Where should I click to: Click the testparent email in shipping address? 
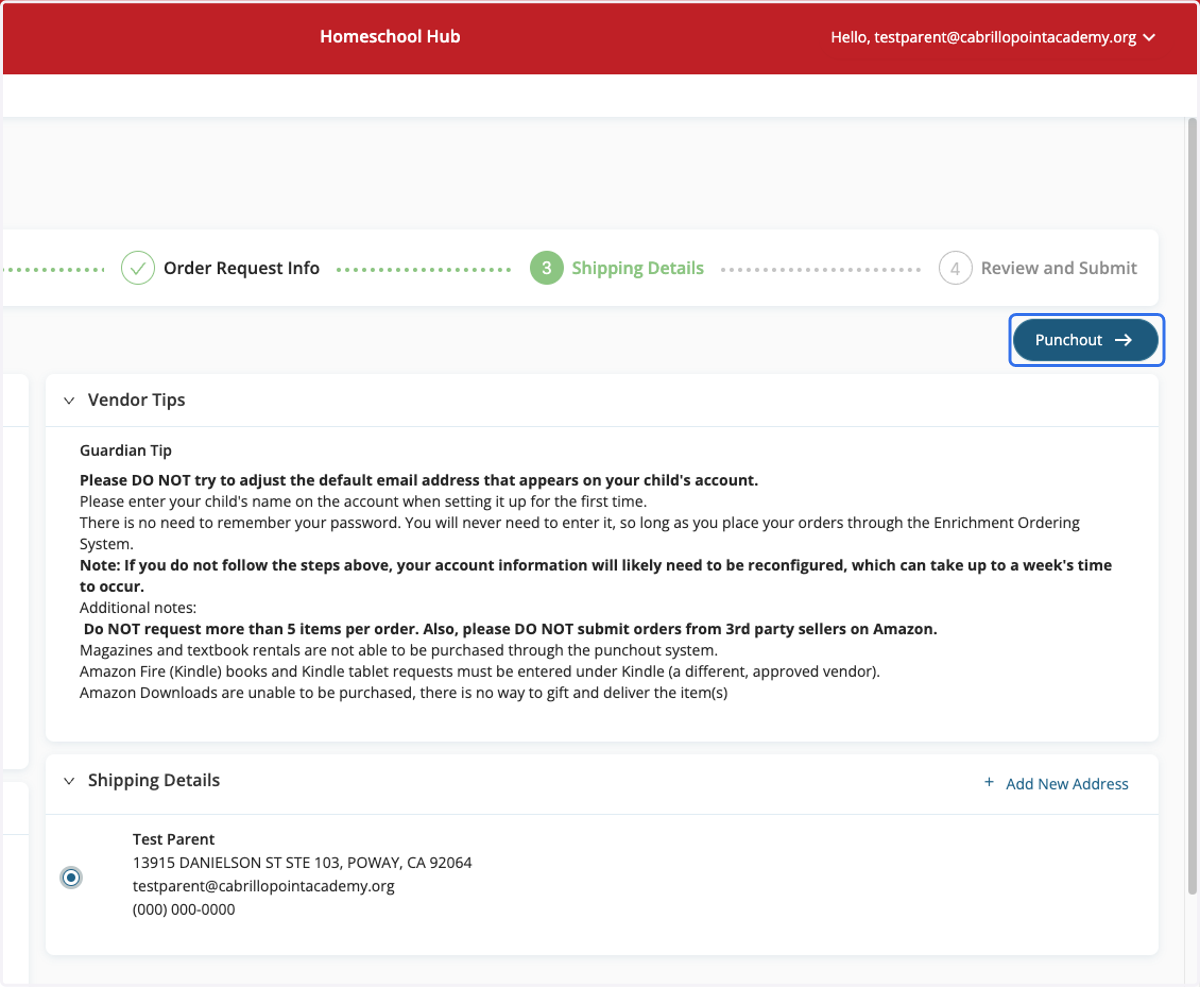point(264,886)
